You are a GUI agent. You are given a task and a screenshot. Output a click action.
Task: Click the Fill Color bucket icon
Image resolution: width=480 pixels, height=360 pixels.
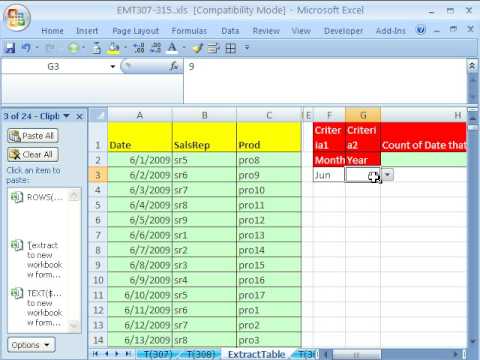click(113, 48)
